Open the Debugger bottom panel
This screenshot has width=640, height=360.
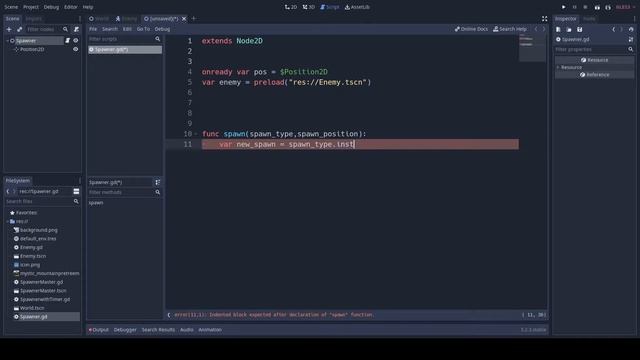[125, 330]
